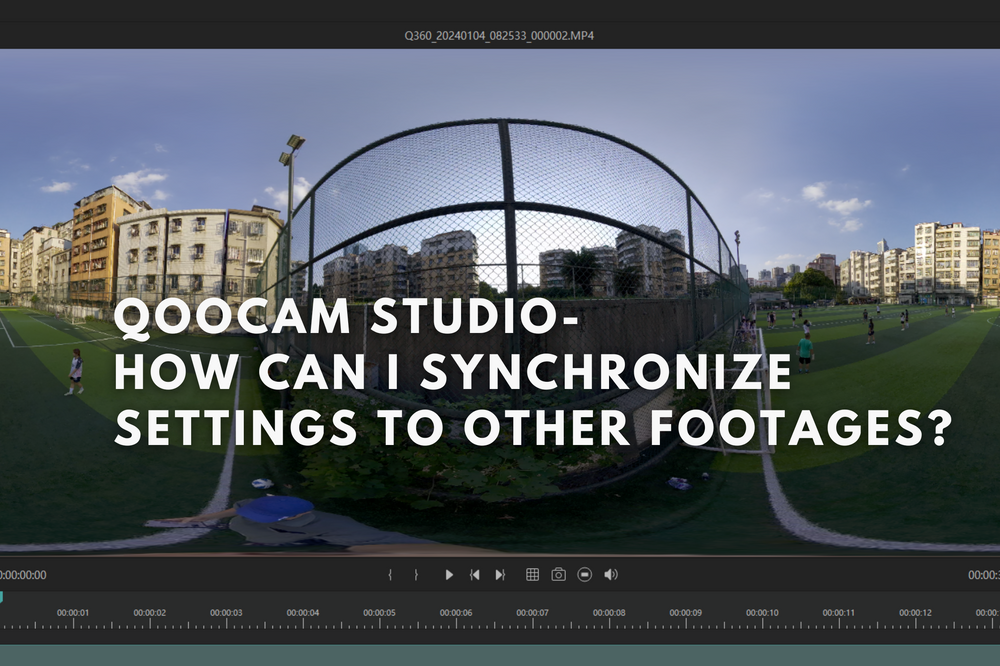The height and width of the screenshot is (666, 1000).
Task: Seek to 00:00:05 on the ruler
Action: pyautogui.click(x=379, y=612)
